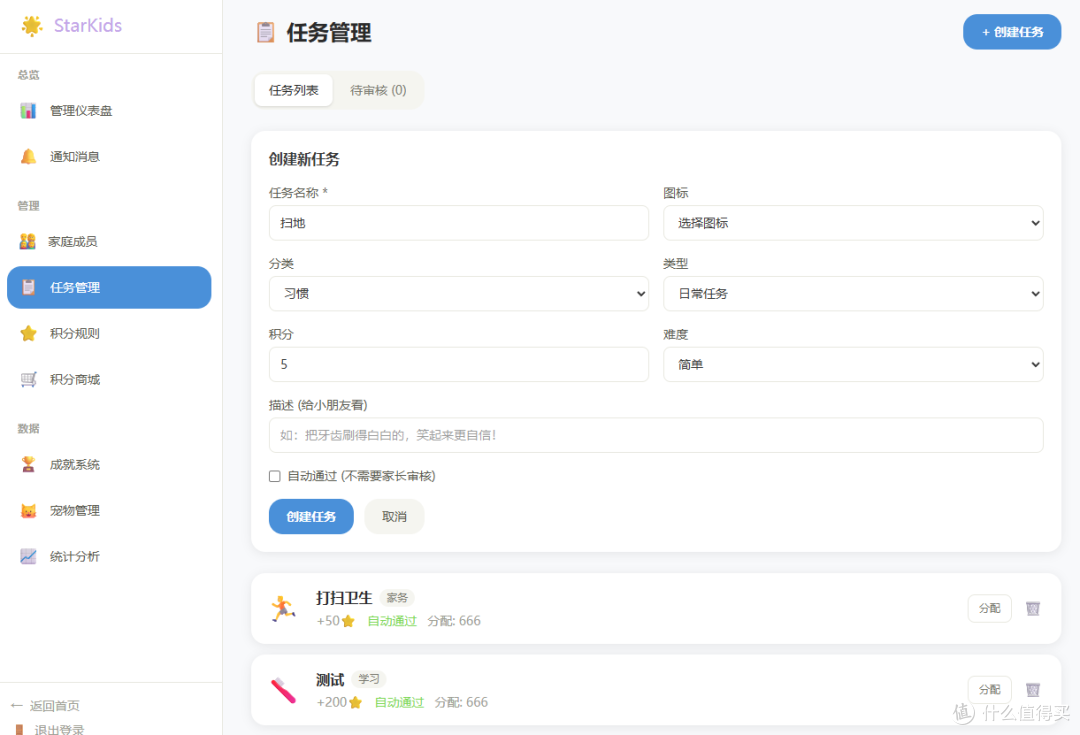Click the toothbrush icon of 测试 task
The width and height of the screenshot is (1080, 735).
tap(283, 690)
